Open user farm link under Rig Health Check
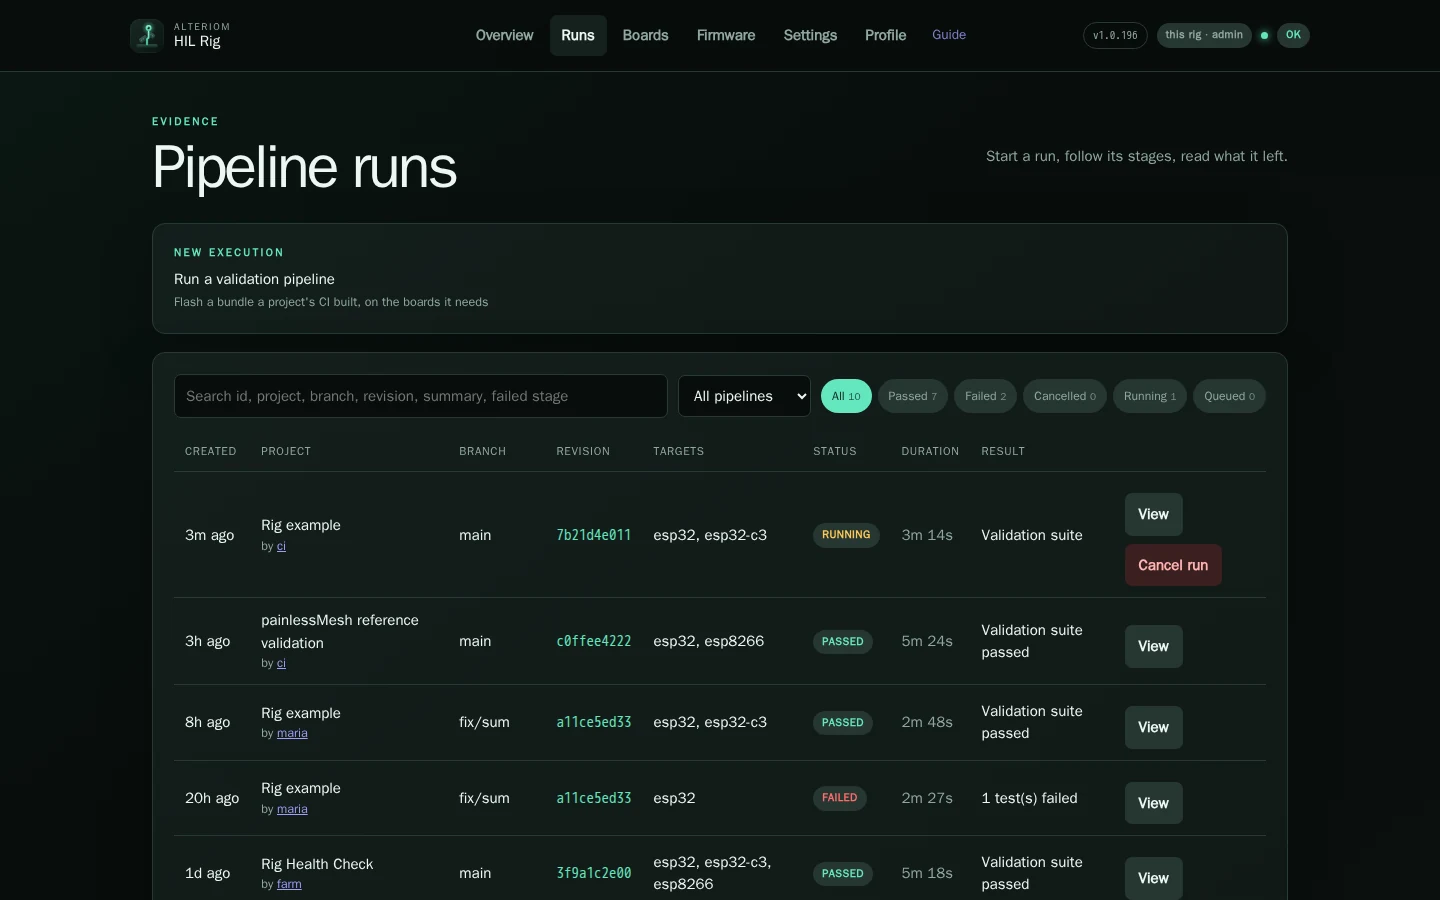The image size is (1440, 900). (289, 884)
